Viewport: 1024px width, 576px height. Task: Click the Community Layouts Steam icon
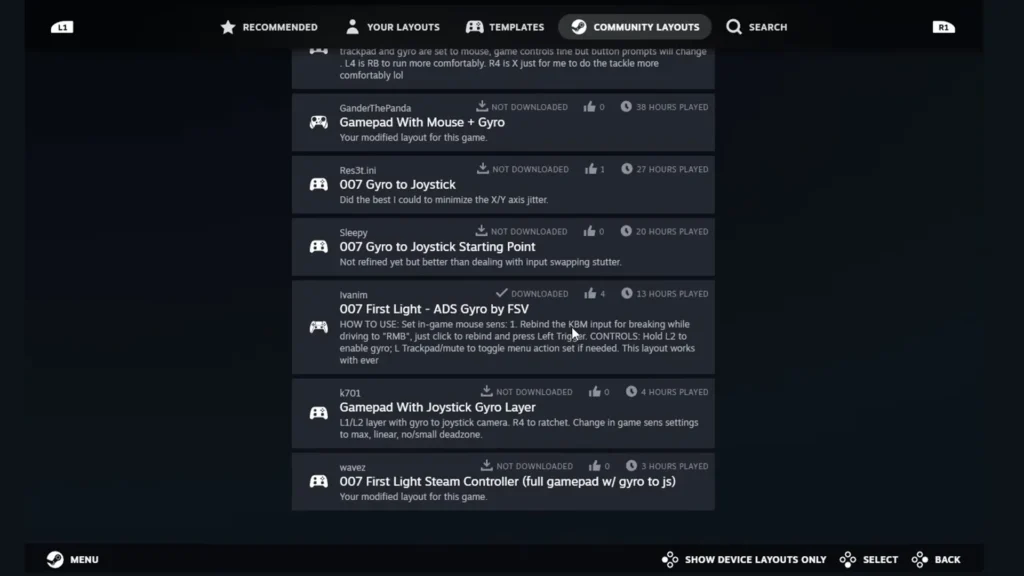pos(579,27)
